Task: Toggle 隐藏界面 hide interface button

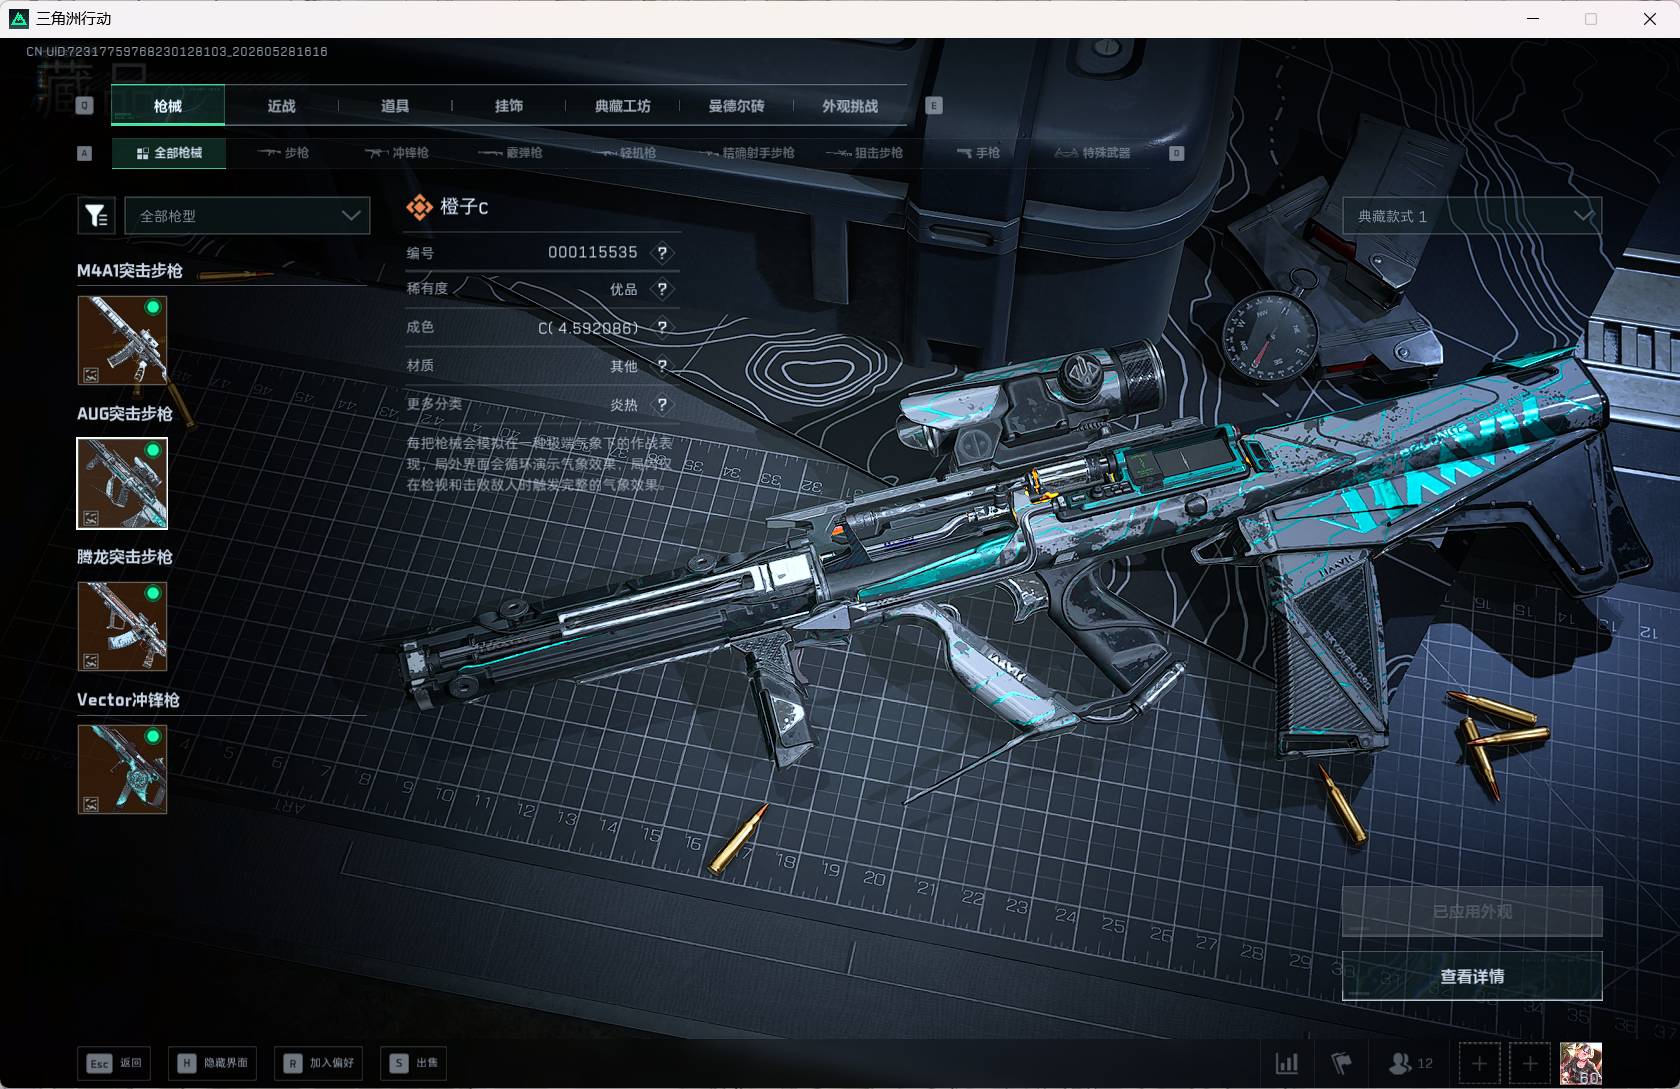Action: click(x=213, y=1063)
